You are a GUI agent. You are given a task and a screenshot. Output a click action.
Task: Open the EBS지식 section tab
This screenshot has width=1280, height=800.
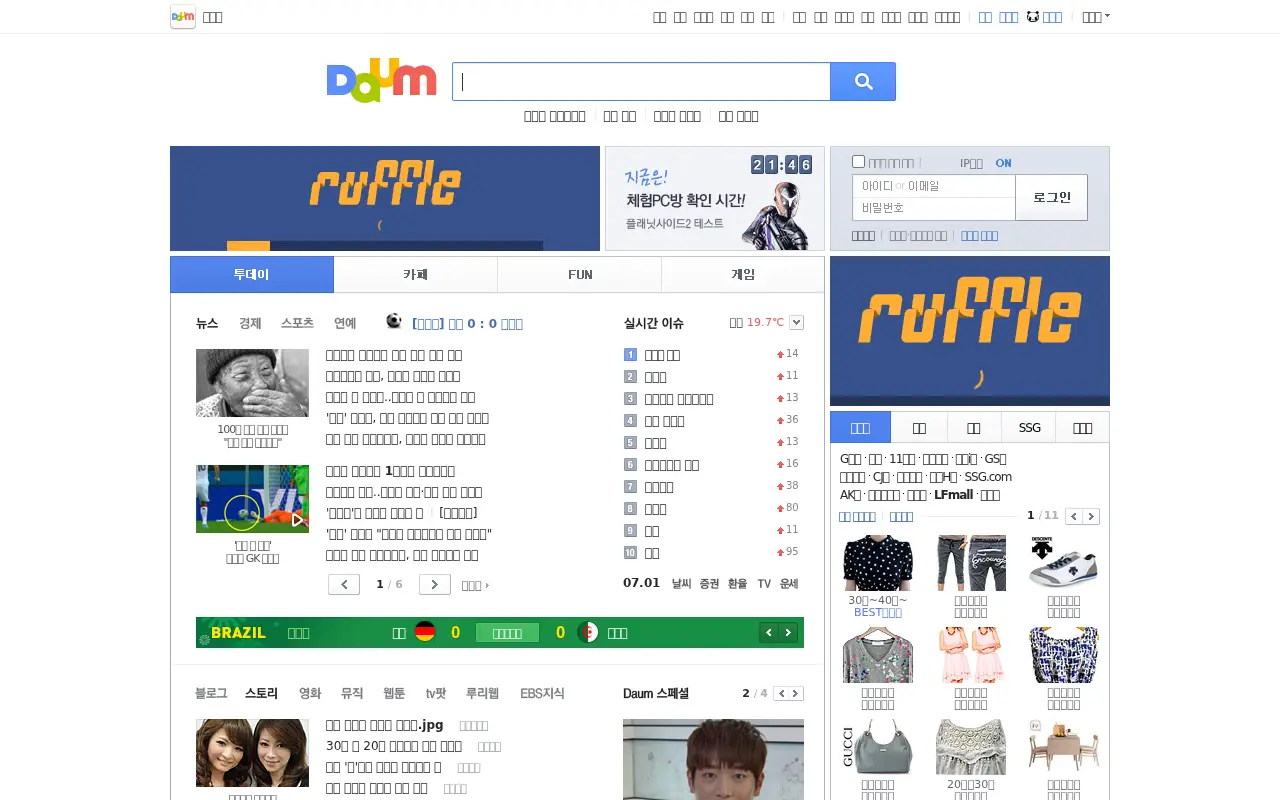coord(542,693)
